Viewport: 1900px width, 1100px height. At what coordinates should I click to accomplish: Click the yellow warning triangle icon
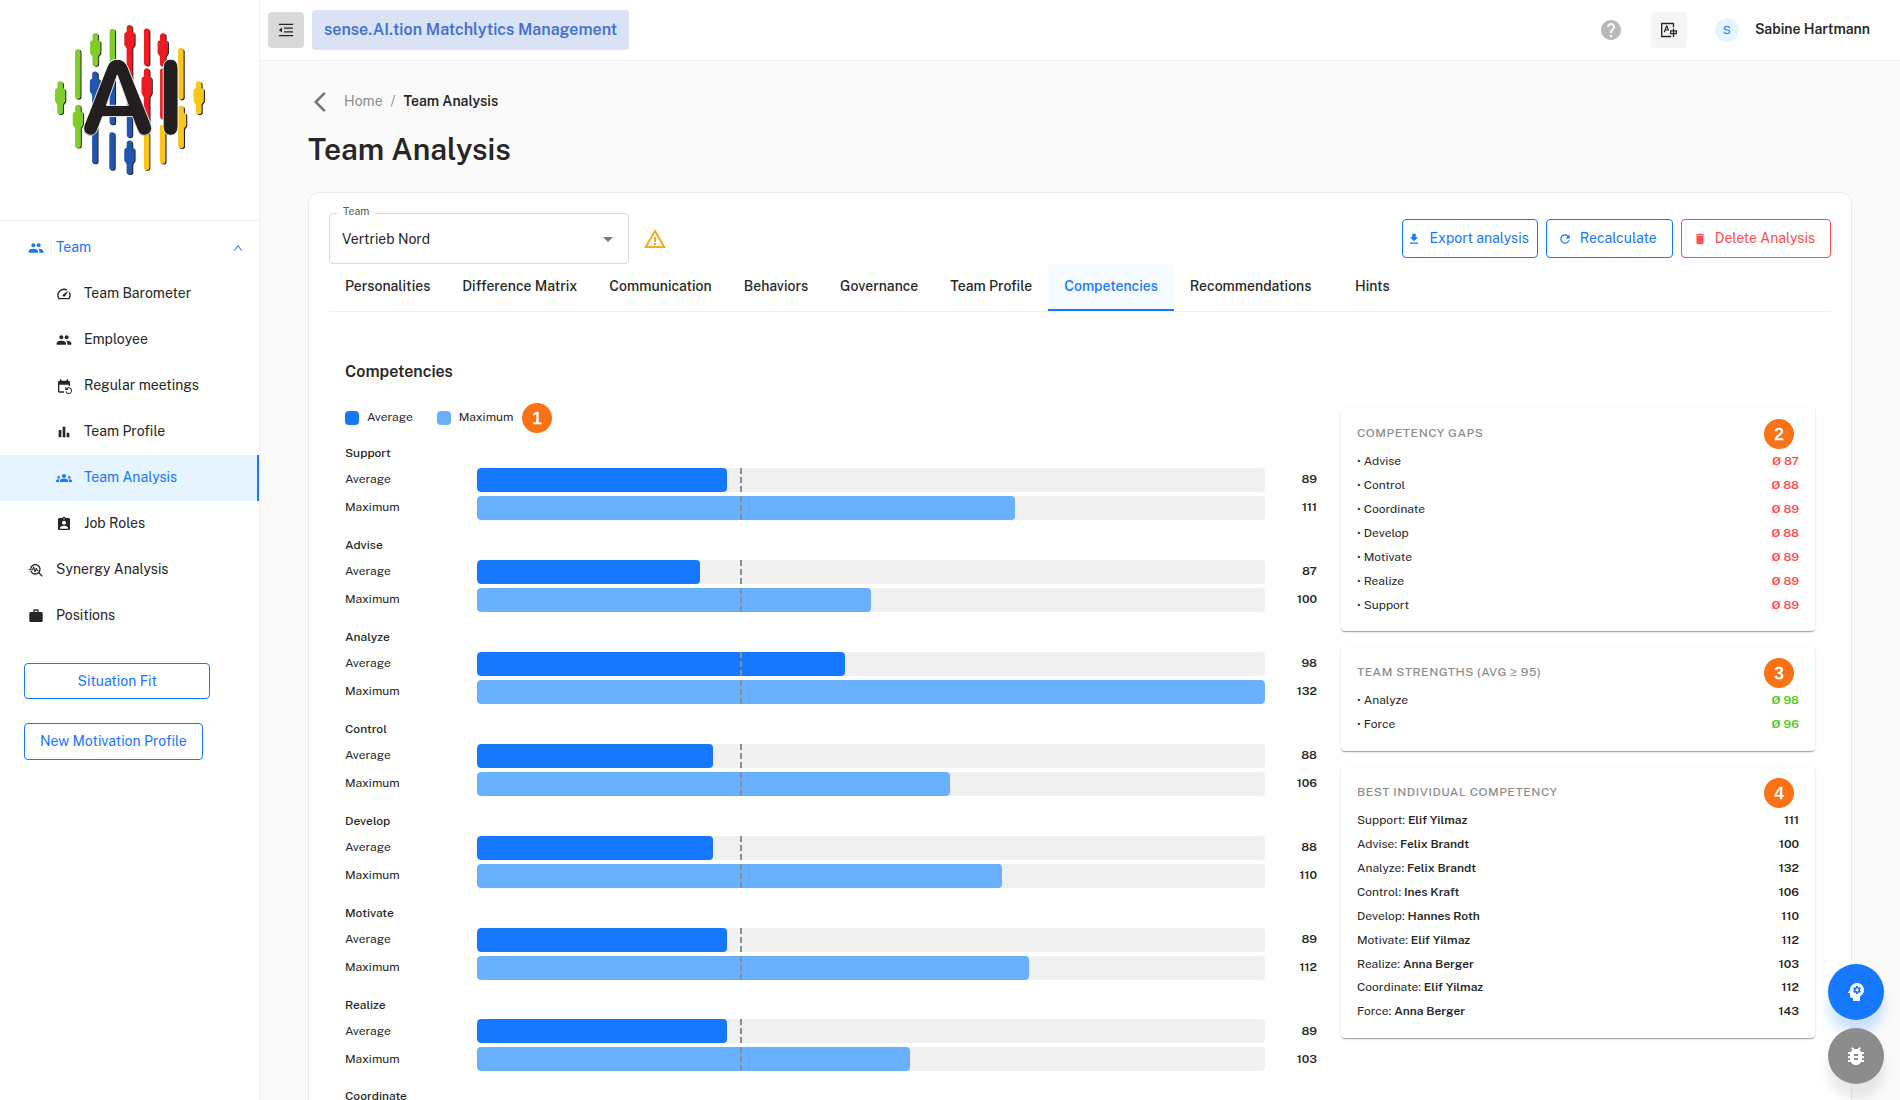click(655, 239)
